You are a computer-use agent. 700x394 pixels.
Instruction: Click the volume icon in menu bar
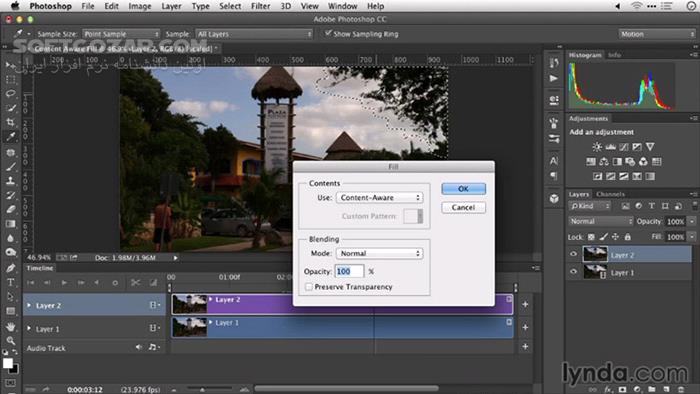[618, 6]
